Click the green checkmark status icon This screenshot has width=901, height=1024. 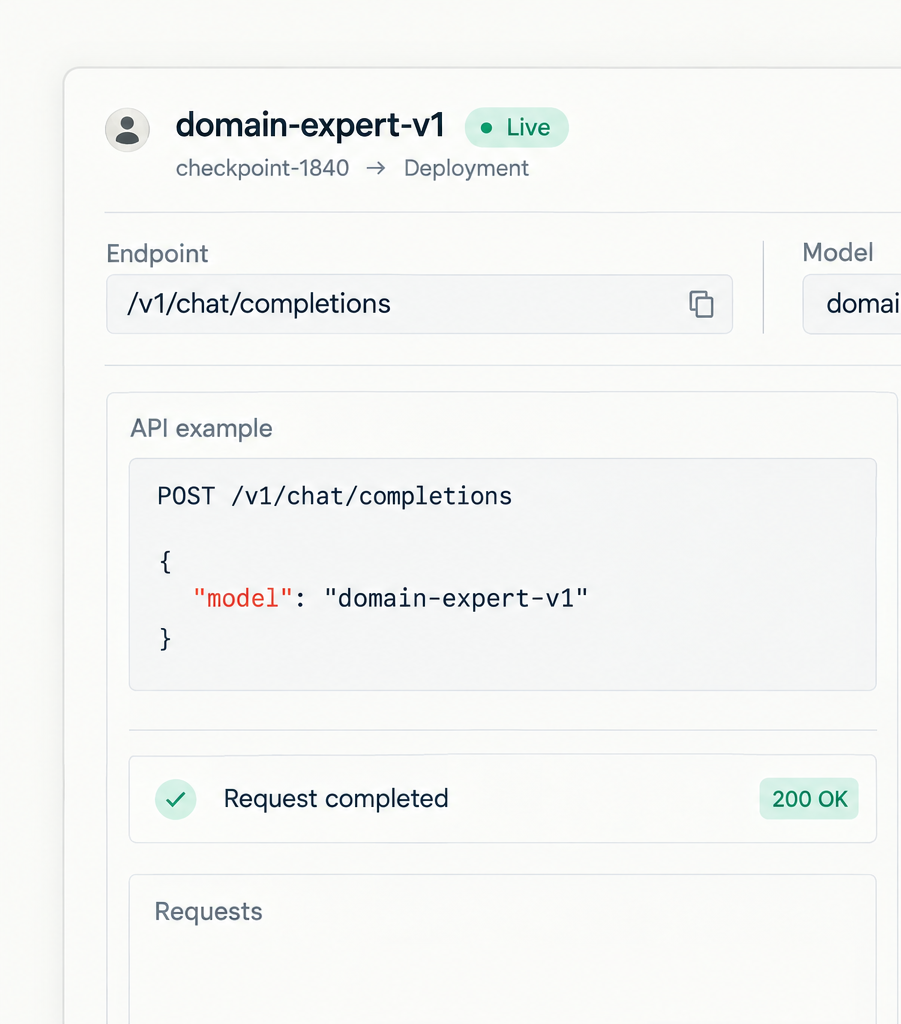[176, 799]
